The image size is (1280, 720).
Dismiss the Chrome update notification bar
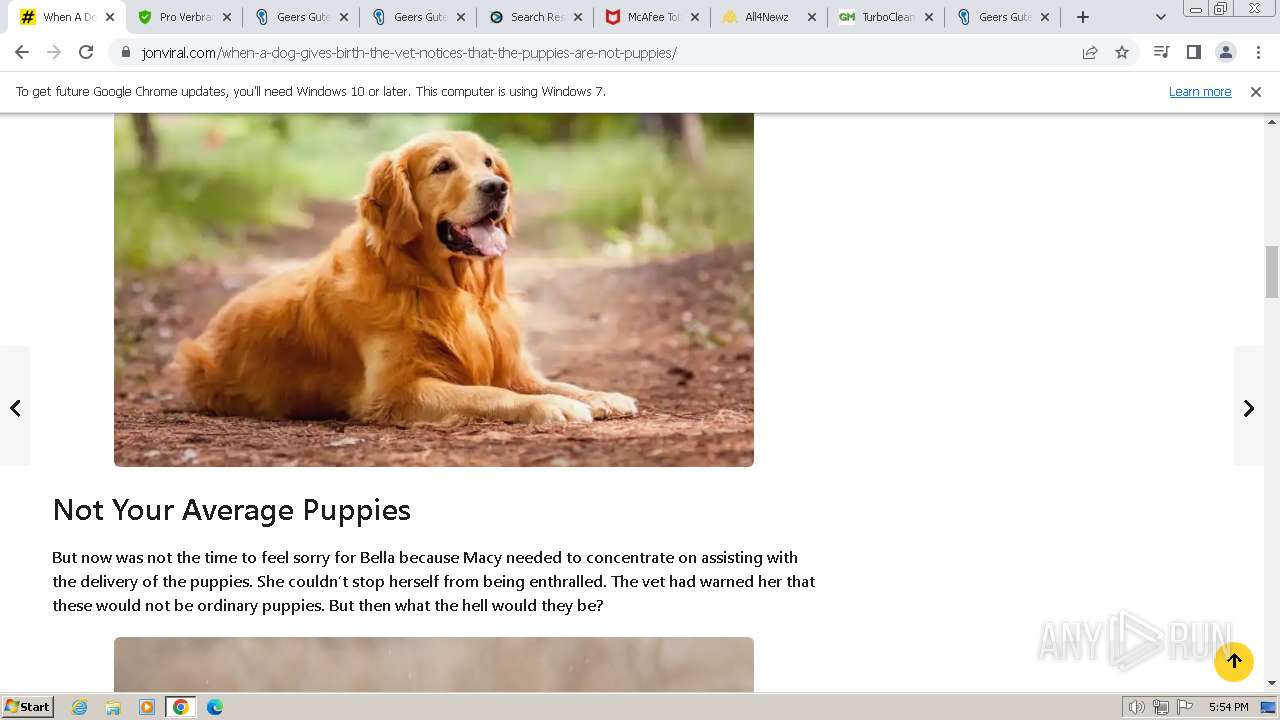click(1256, 92)
